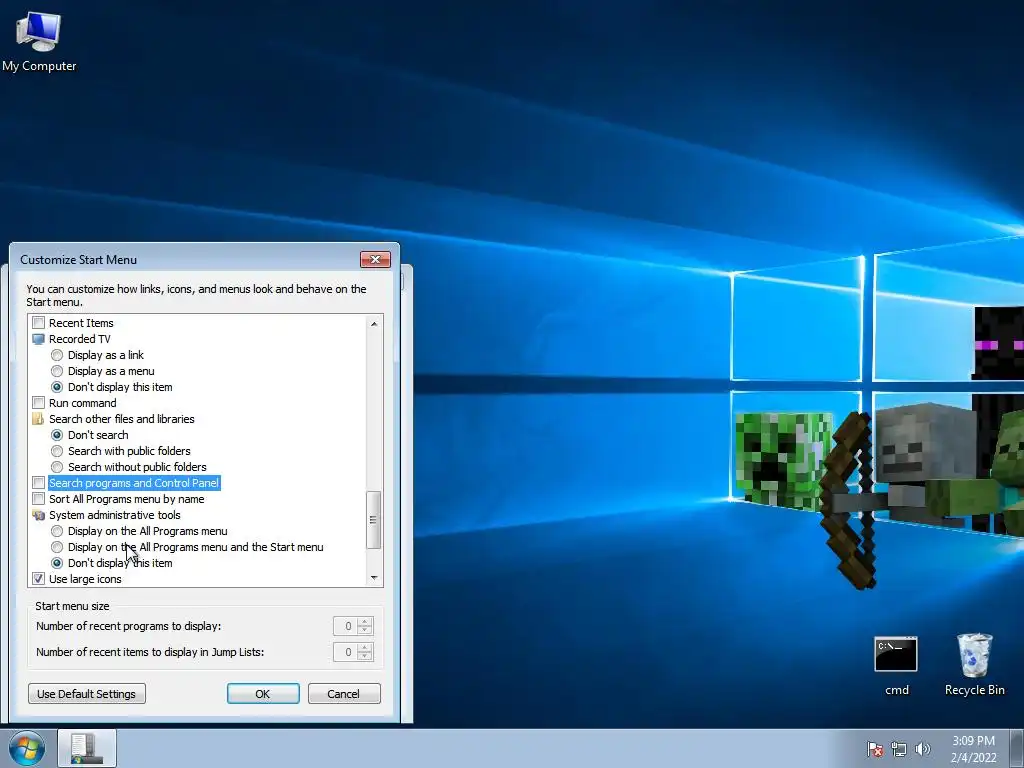The image size is (1024, 768).
Task: Click the taskbar clock showing 3:09 PM
Action: click(x=973, y=749)
